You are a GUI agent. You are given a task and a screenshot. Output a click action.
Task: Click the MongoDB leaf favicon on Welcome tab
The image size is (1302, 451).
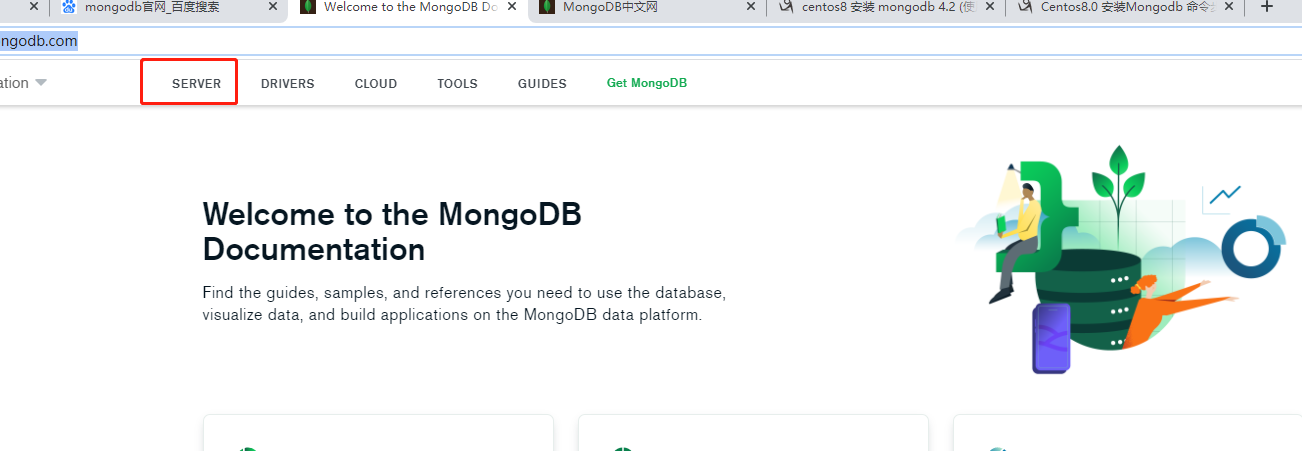point(308,7)
